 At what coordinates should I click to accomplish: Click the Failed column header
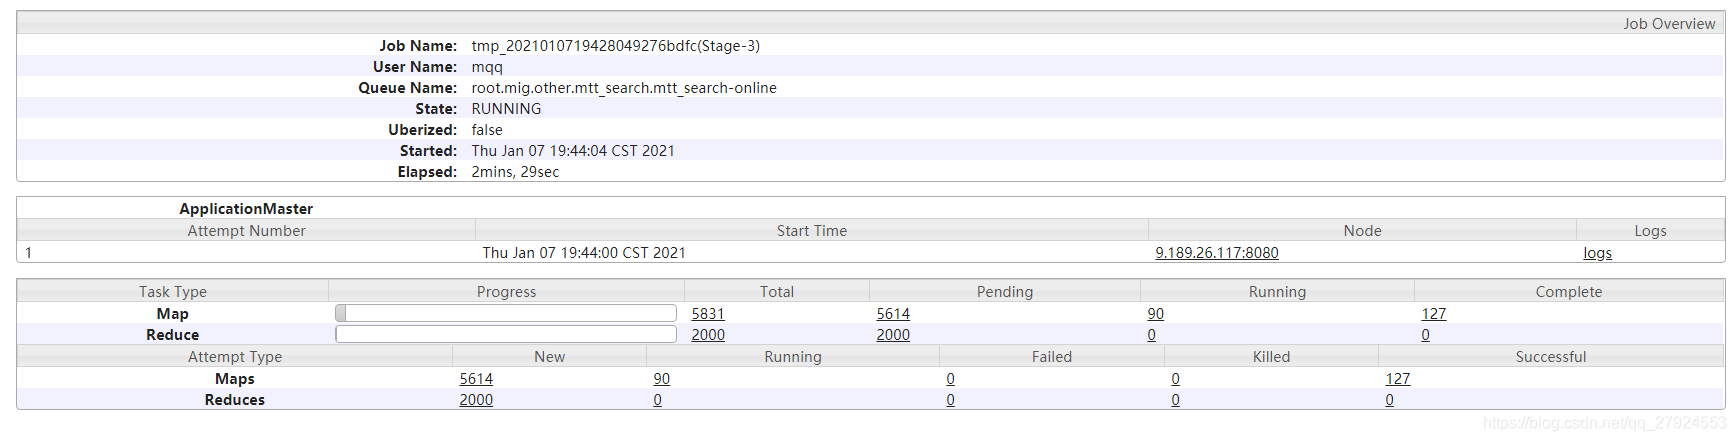click(1052, 357)
